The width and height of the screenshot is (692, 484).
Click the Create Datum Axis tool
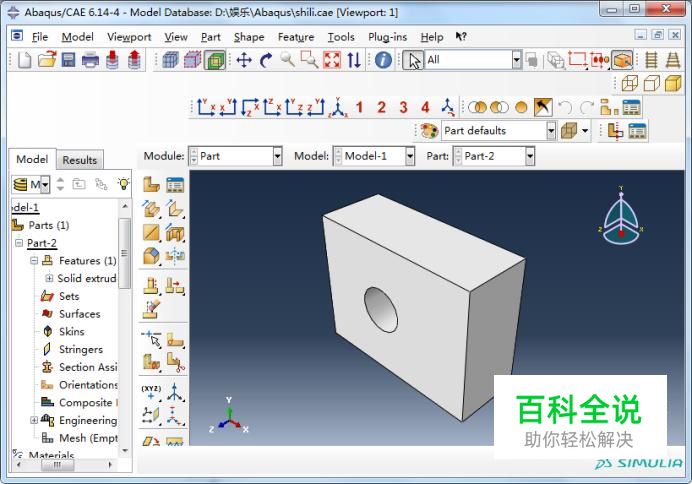coord(175,391)
